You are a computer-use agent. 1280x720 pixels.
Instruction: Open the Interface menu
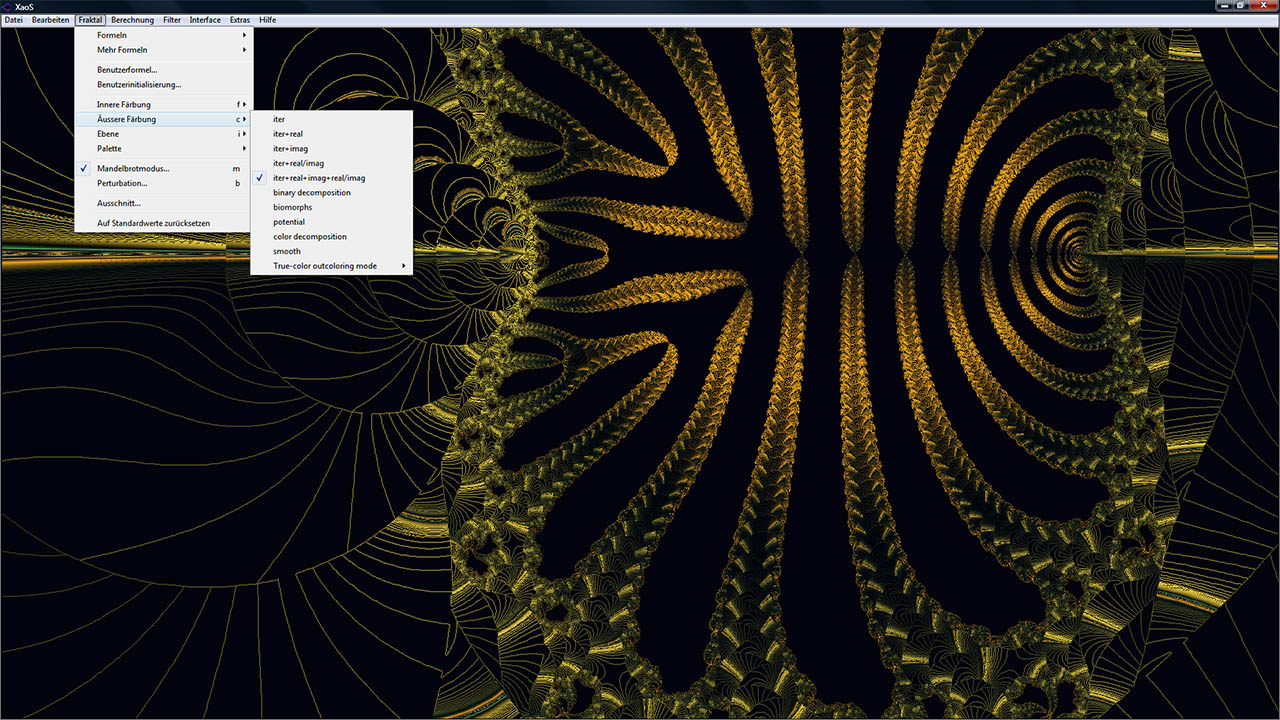205,20
